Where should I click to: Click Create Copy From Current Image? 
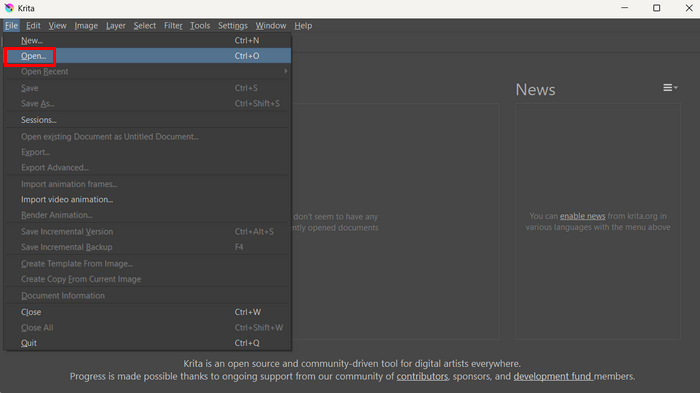[147, 279]
